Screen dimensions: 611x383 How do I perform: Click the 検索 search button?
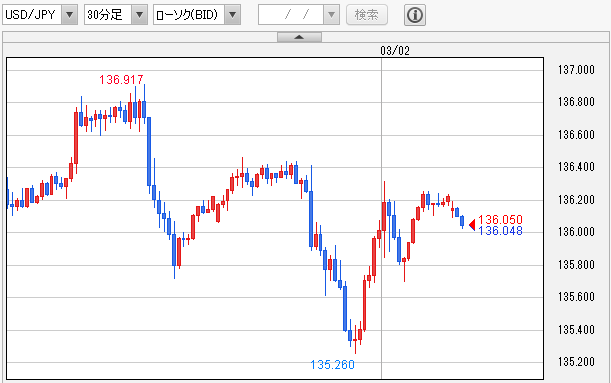point(367,15)
